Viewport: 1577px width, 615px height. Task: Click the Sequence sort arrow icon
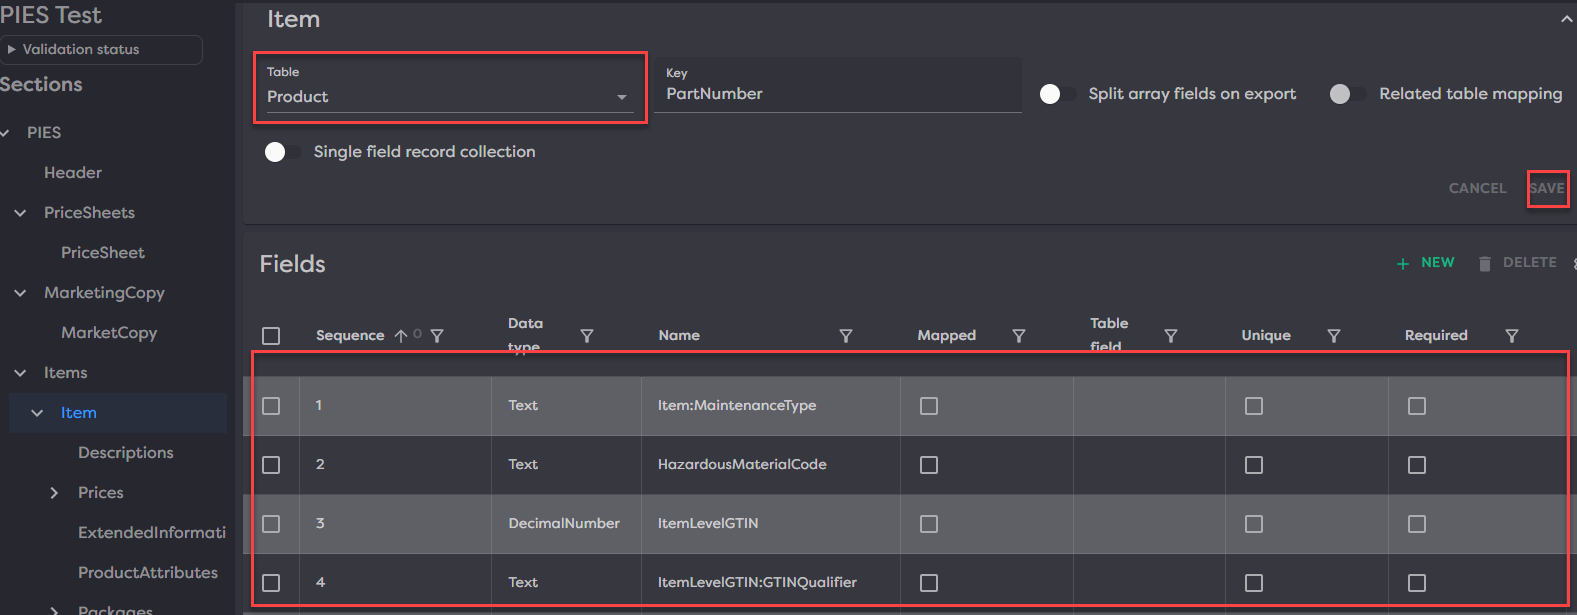[x=401, y=336]
